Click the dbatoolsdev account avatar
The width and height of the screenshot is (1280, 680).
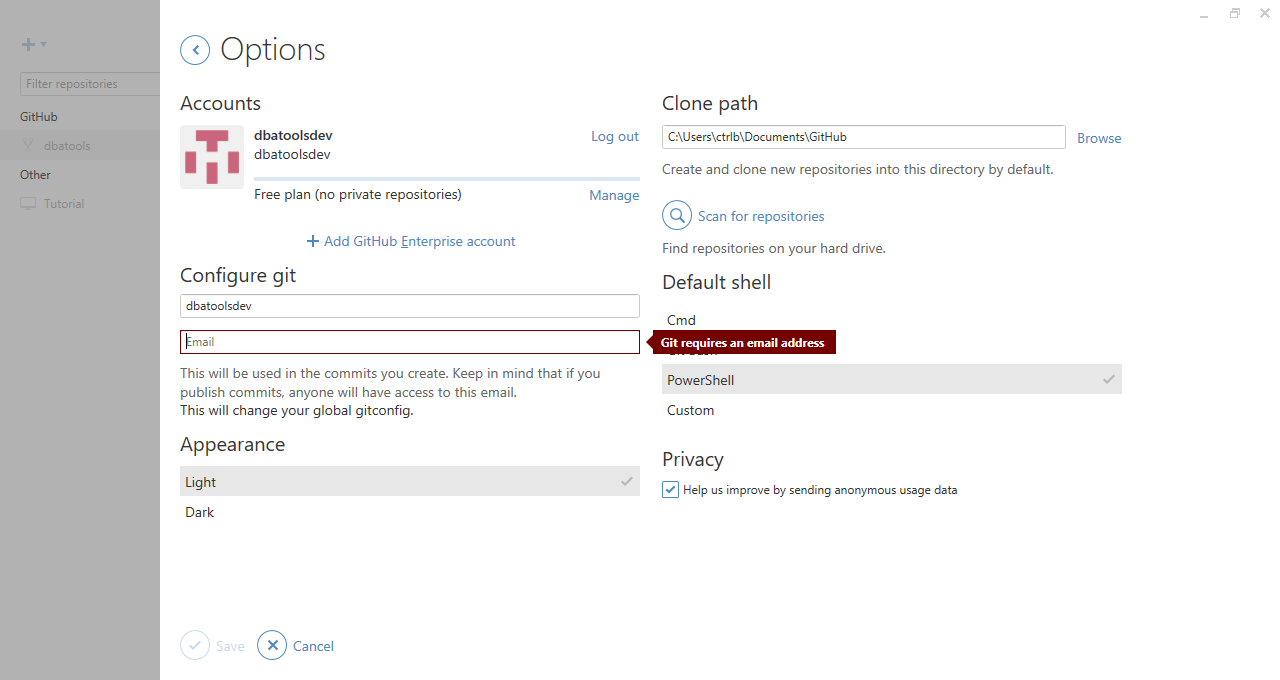[212, 157]
